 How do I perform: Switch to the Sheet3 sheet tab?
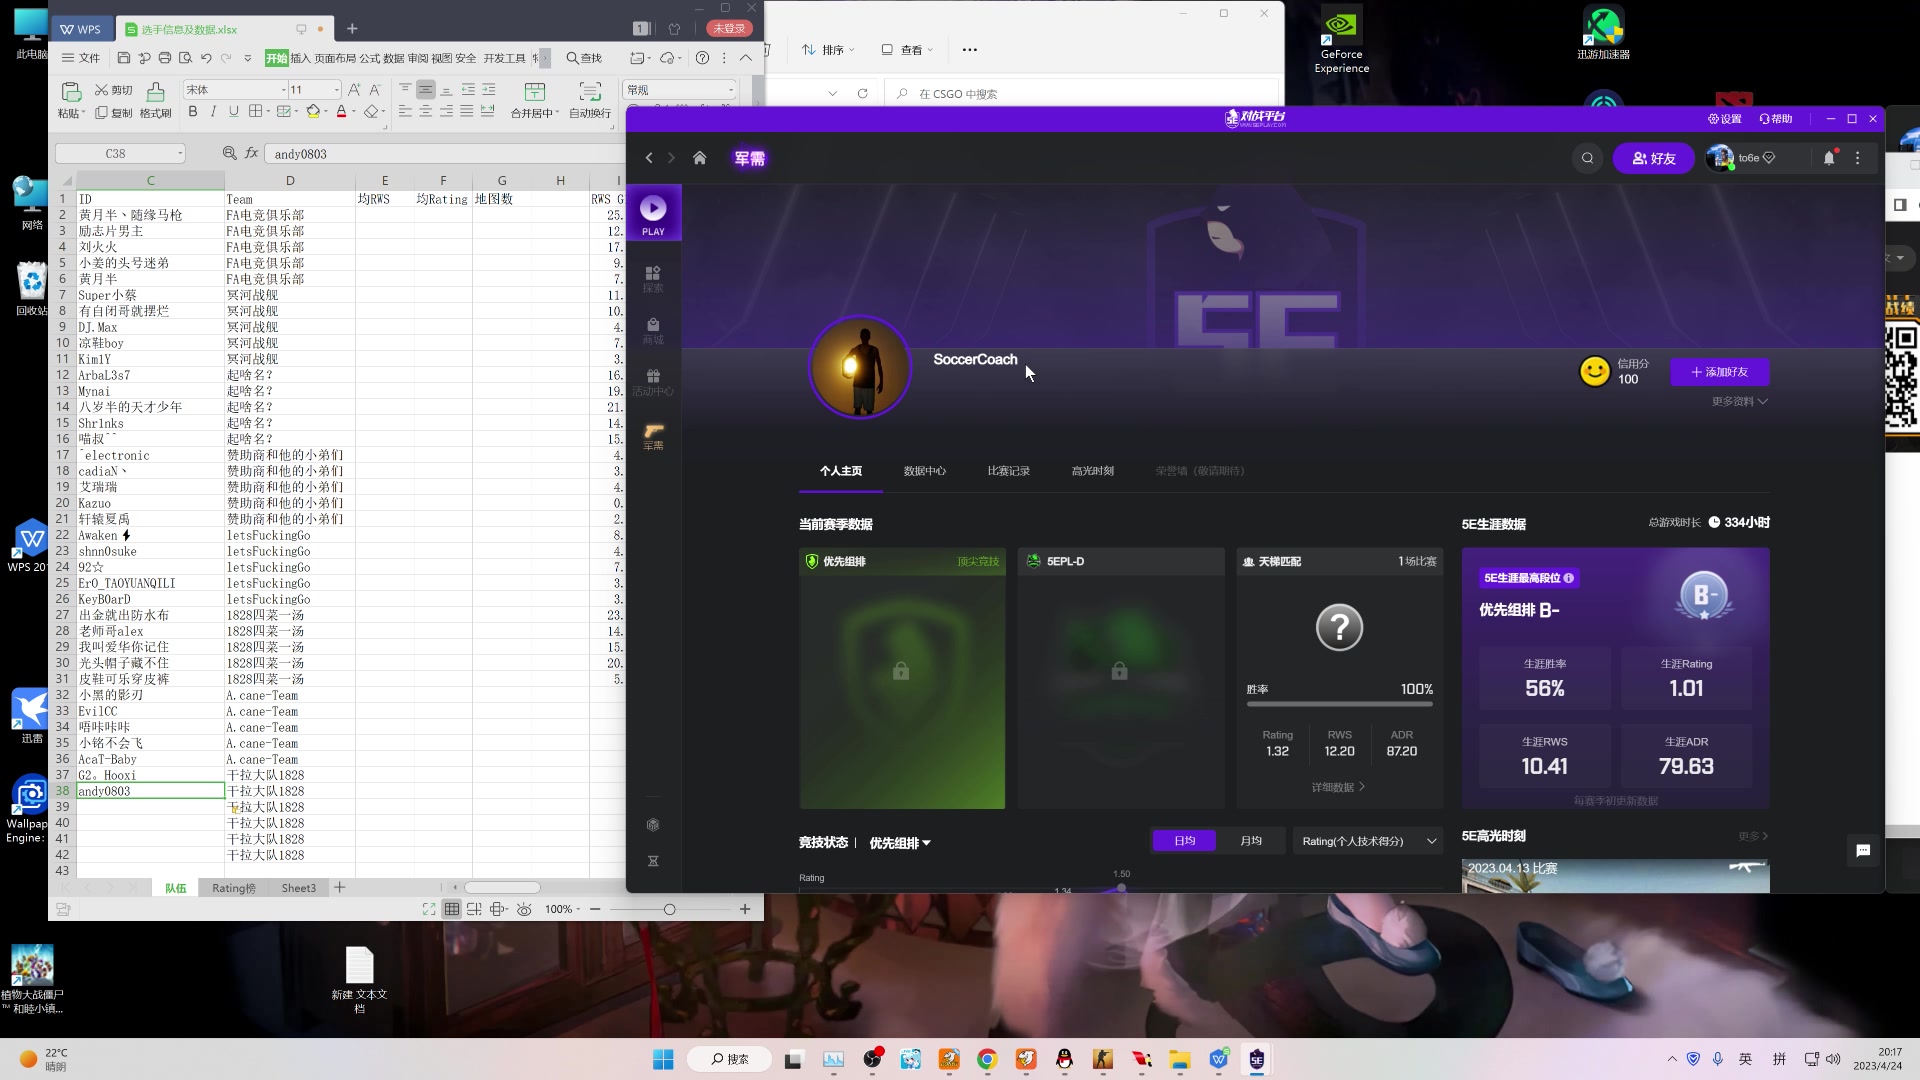click(x=298, y=888)
